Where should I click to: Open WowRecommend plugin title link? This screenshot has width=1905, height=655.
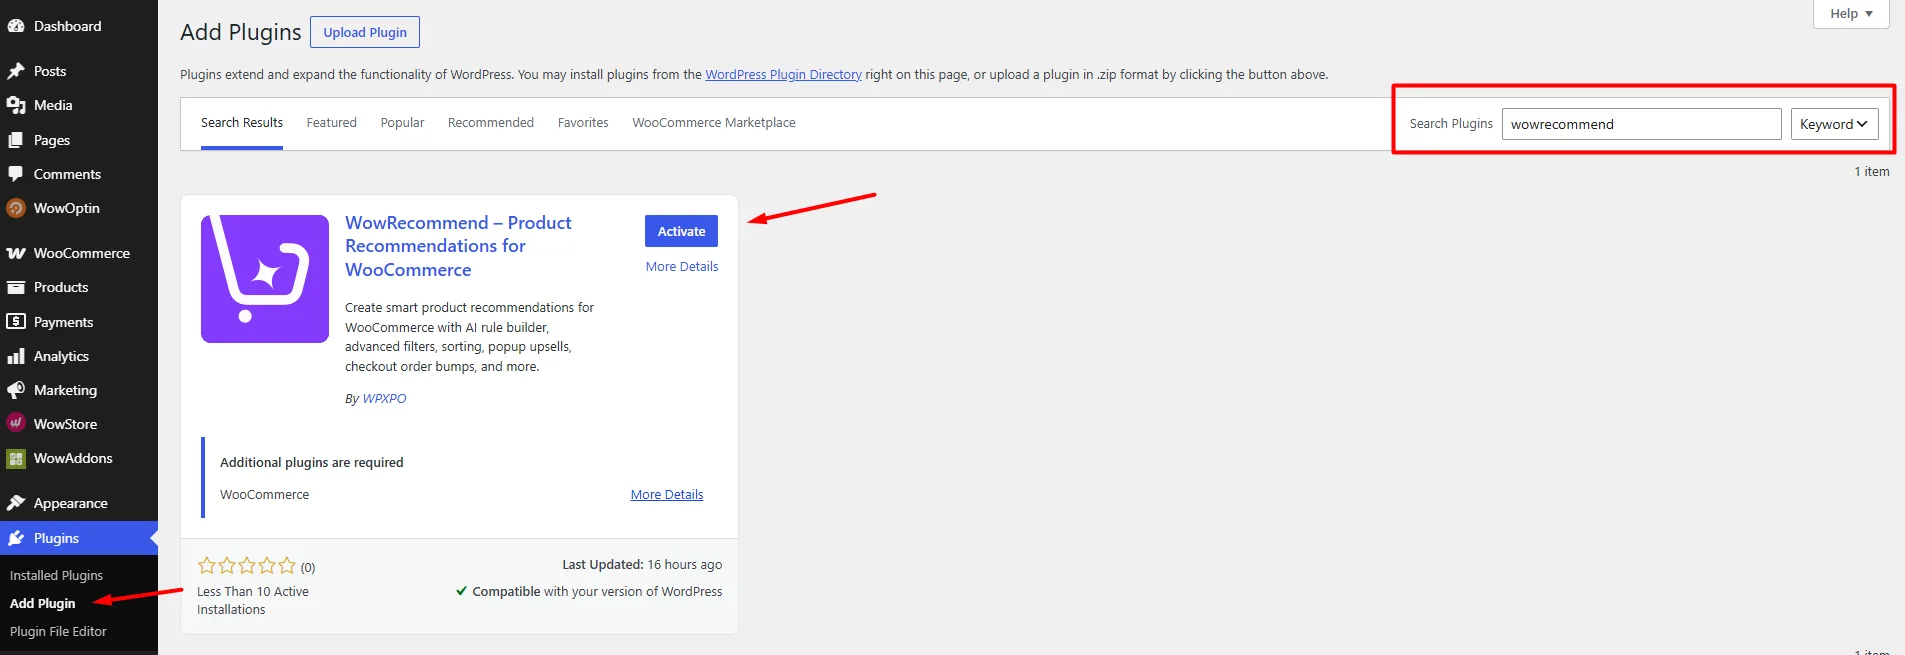coord(458,246)
